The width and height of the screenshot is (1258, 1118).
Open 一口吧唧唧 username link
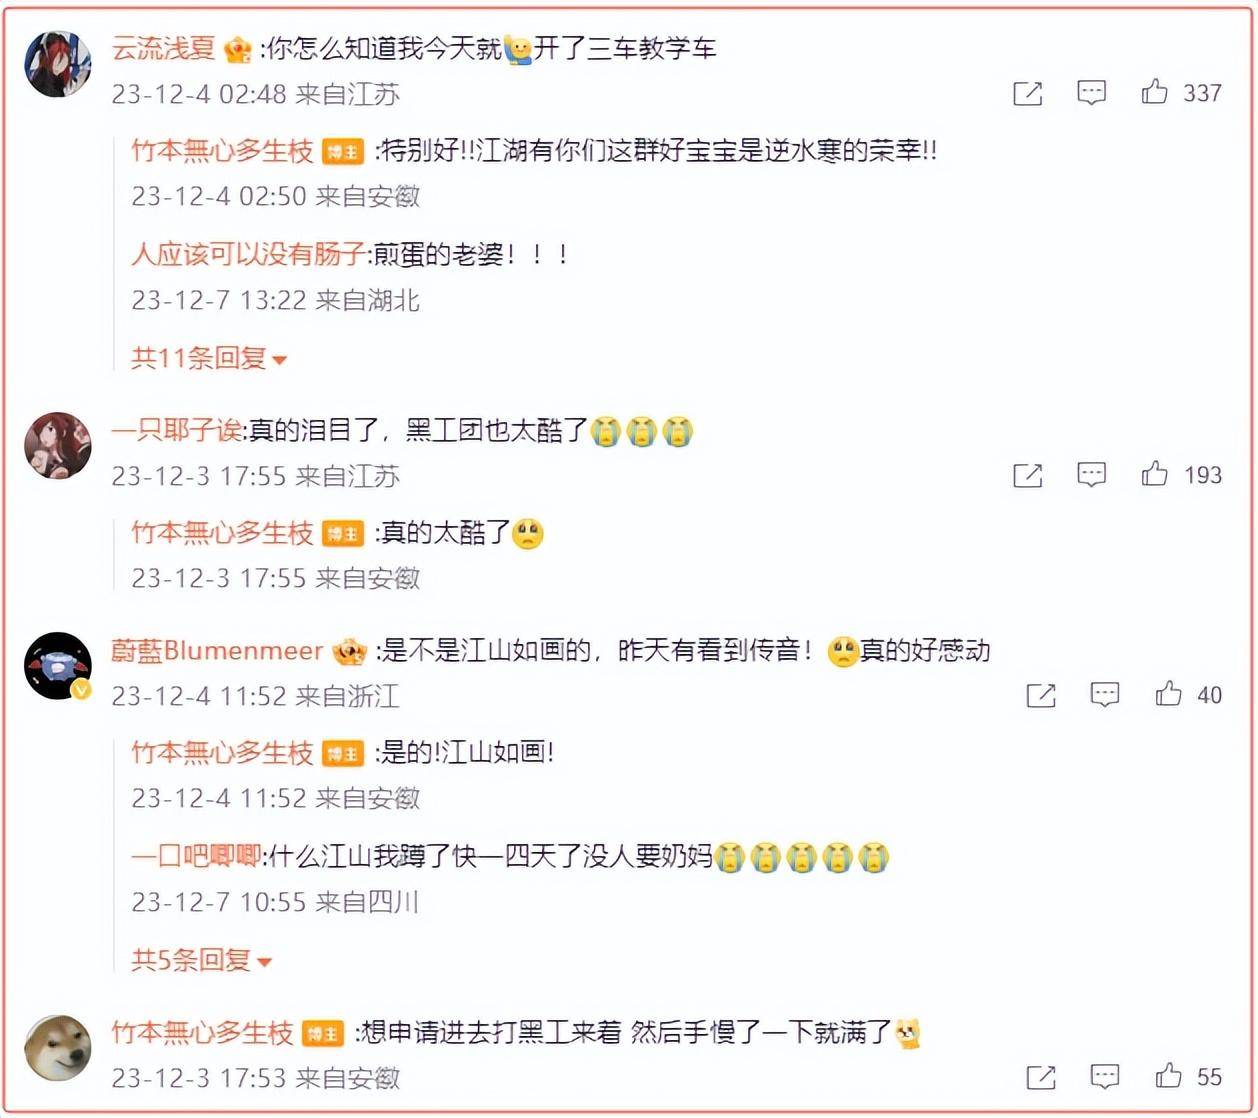point(196,856)
